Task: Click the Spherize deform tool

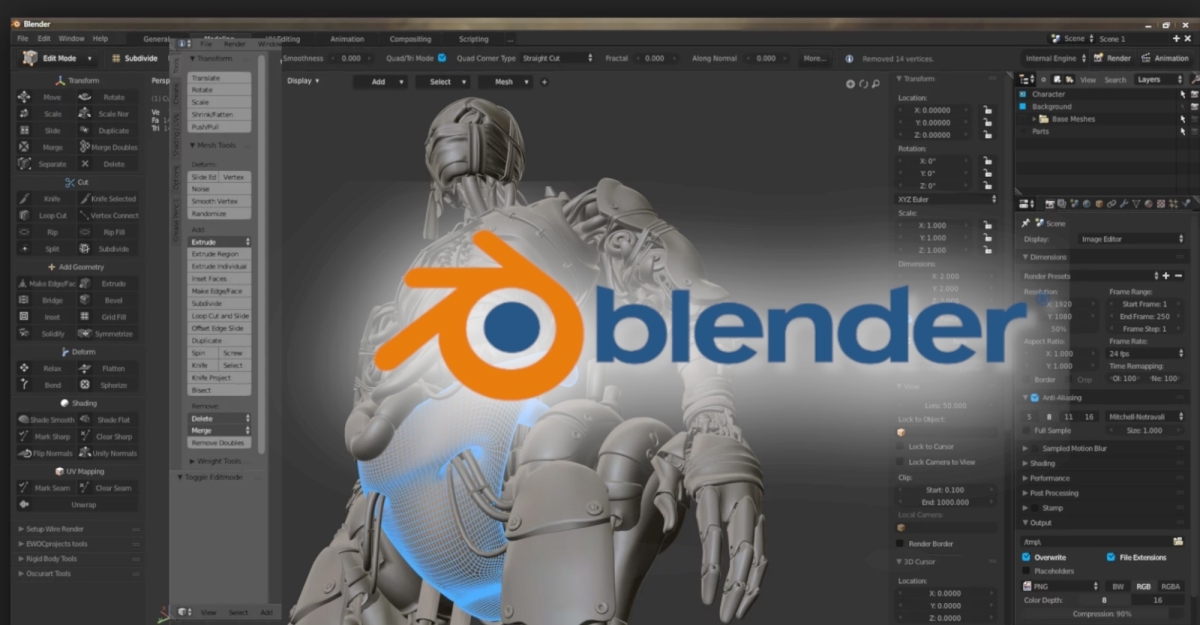Action: click(x=108, y=385)
